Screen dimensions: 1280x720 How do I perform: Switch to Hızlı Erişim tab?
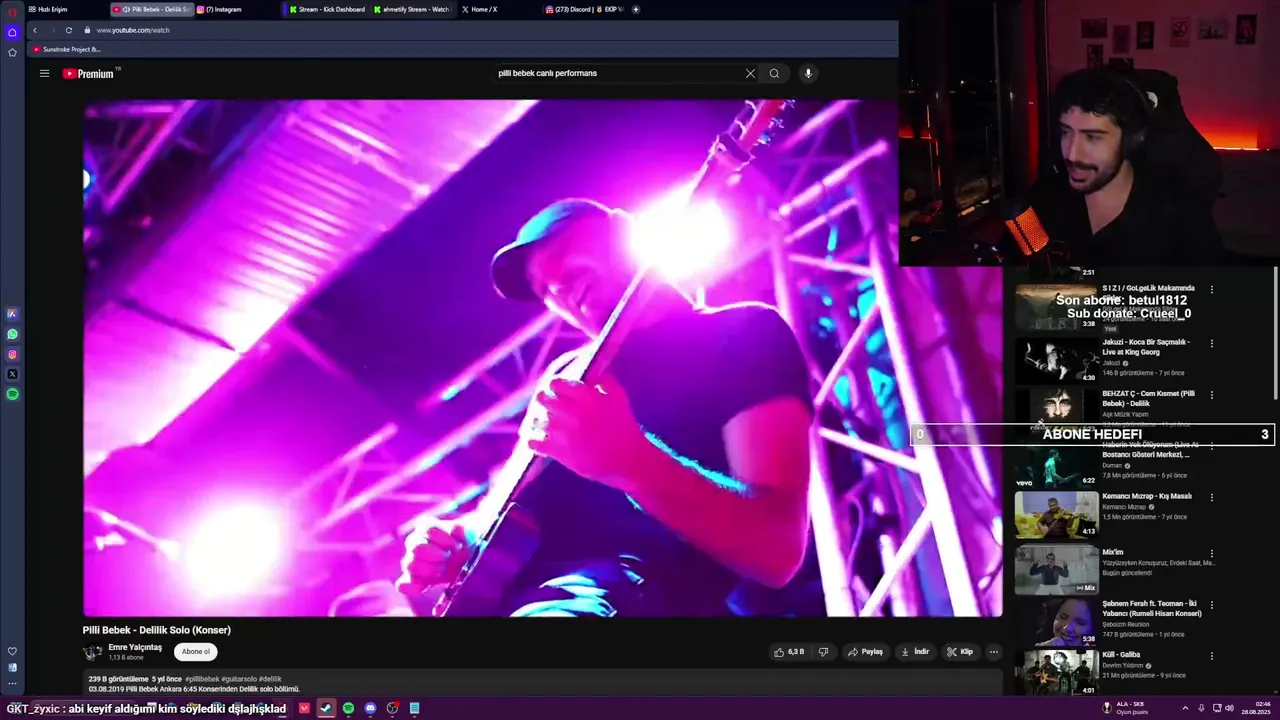(x=48, y=9)
